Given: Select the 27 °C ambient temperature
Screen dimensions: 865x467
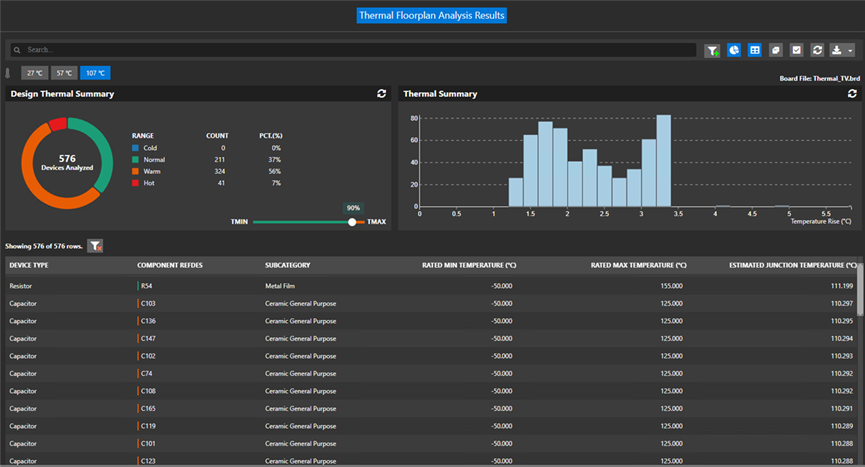Looking at the screenshot, I should pos(36,73).
